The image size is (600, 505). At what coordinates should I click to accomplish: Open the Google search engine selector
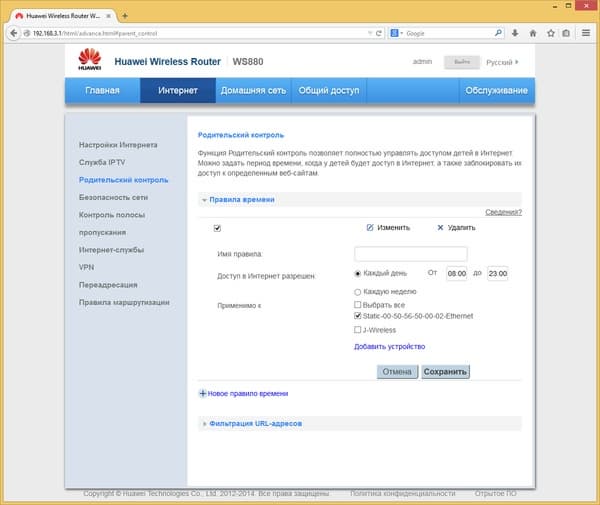coord(397,33)
